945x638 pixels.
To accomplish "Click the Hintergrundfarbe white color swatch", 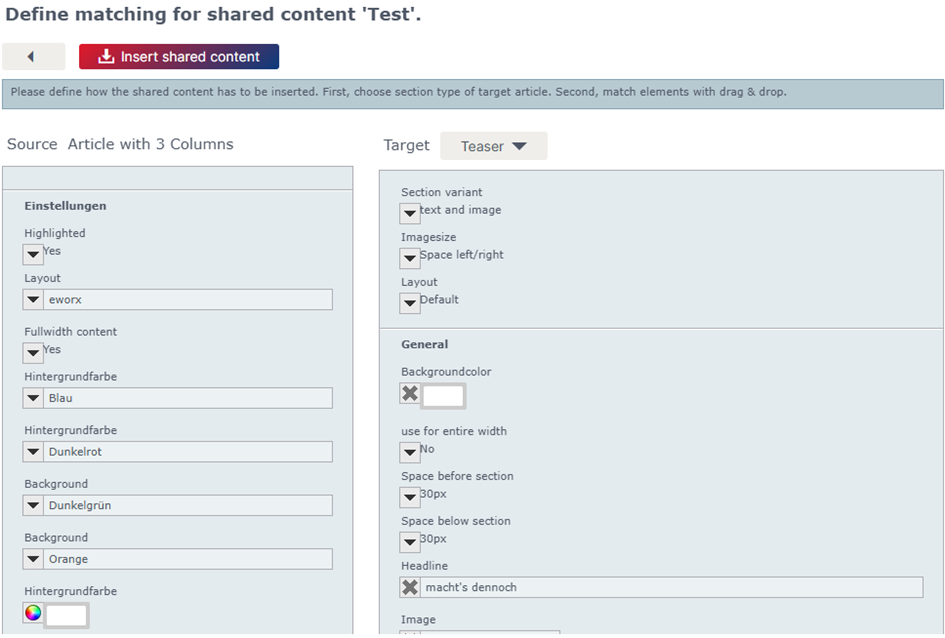I will tap(67, 616).
